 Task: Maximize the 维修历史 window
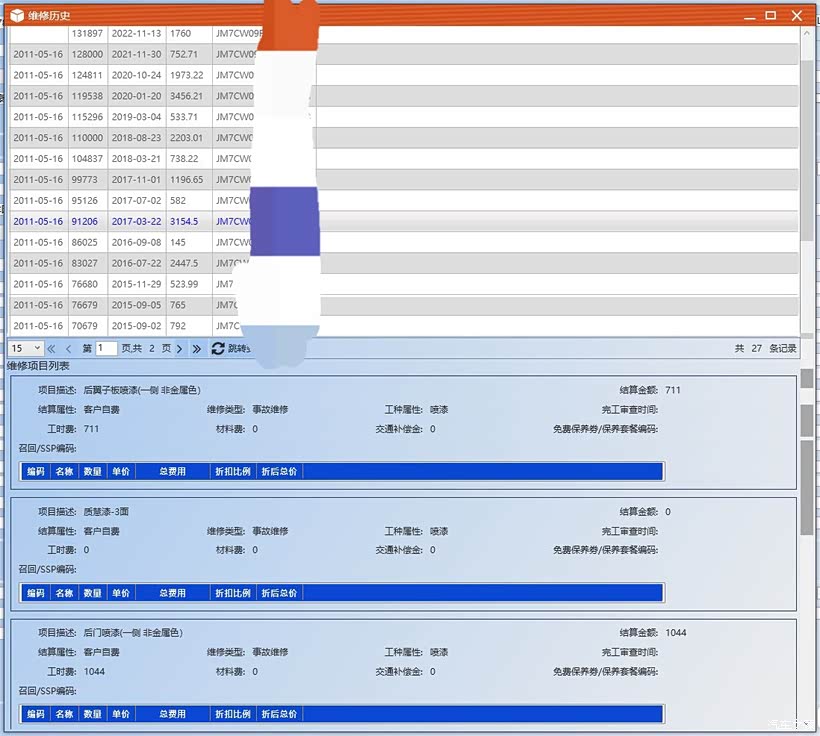770,15
